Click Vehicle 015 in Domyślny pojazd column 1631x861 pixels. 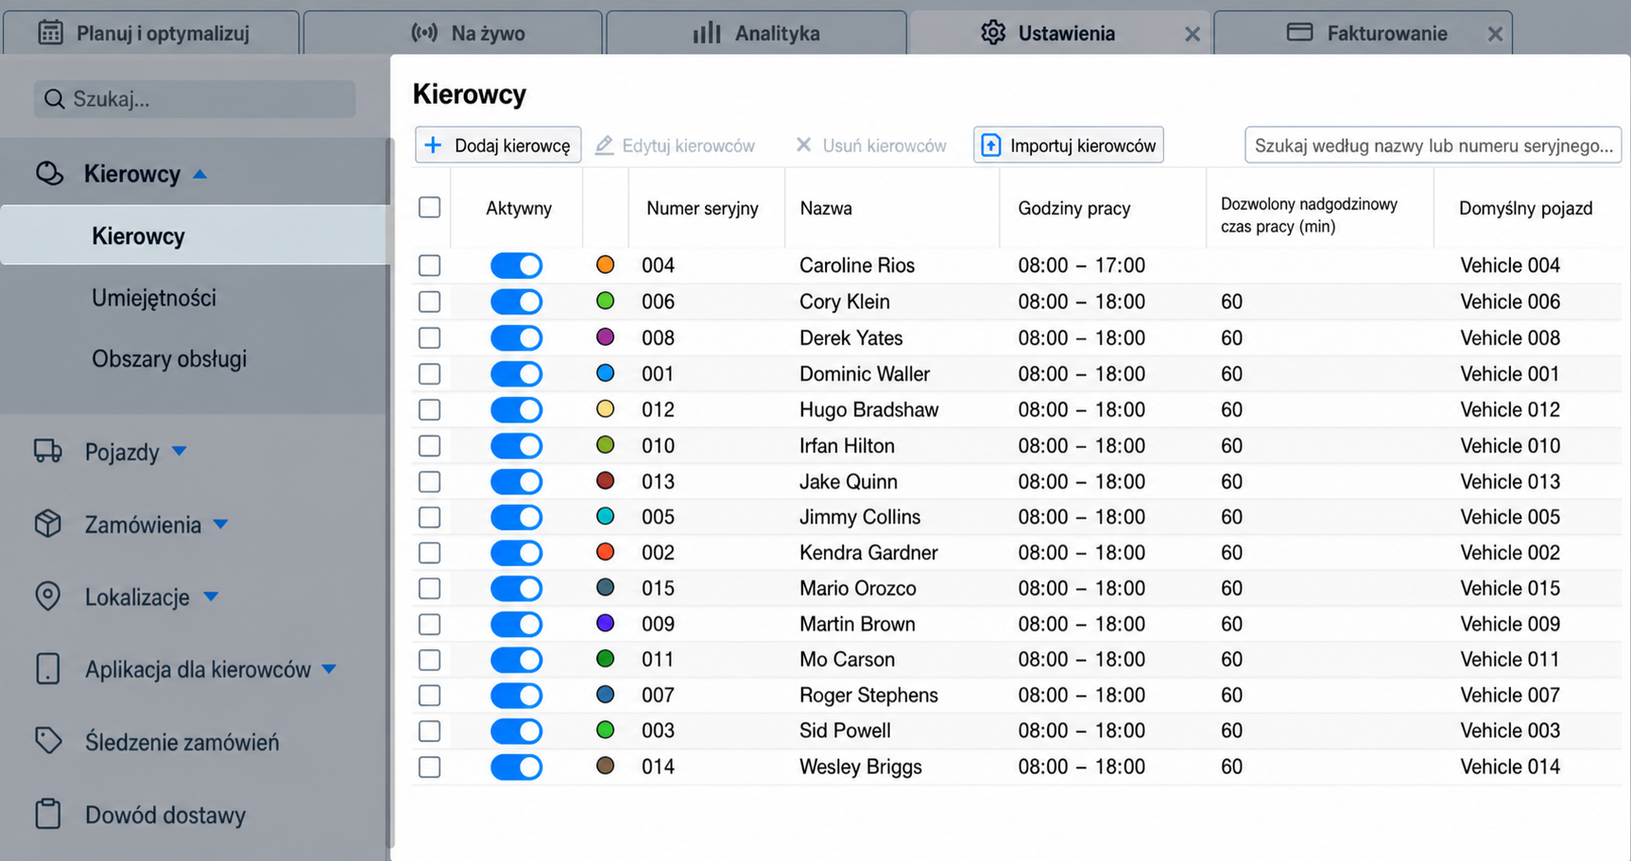(1510, 588)
